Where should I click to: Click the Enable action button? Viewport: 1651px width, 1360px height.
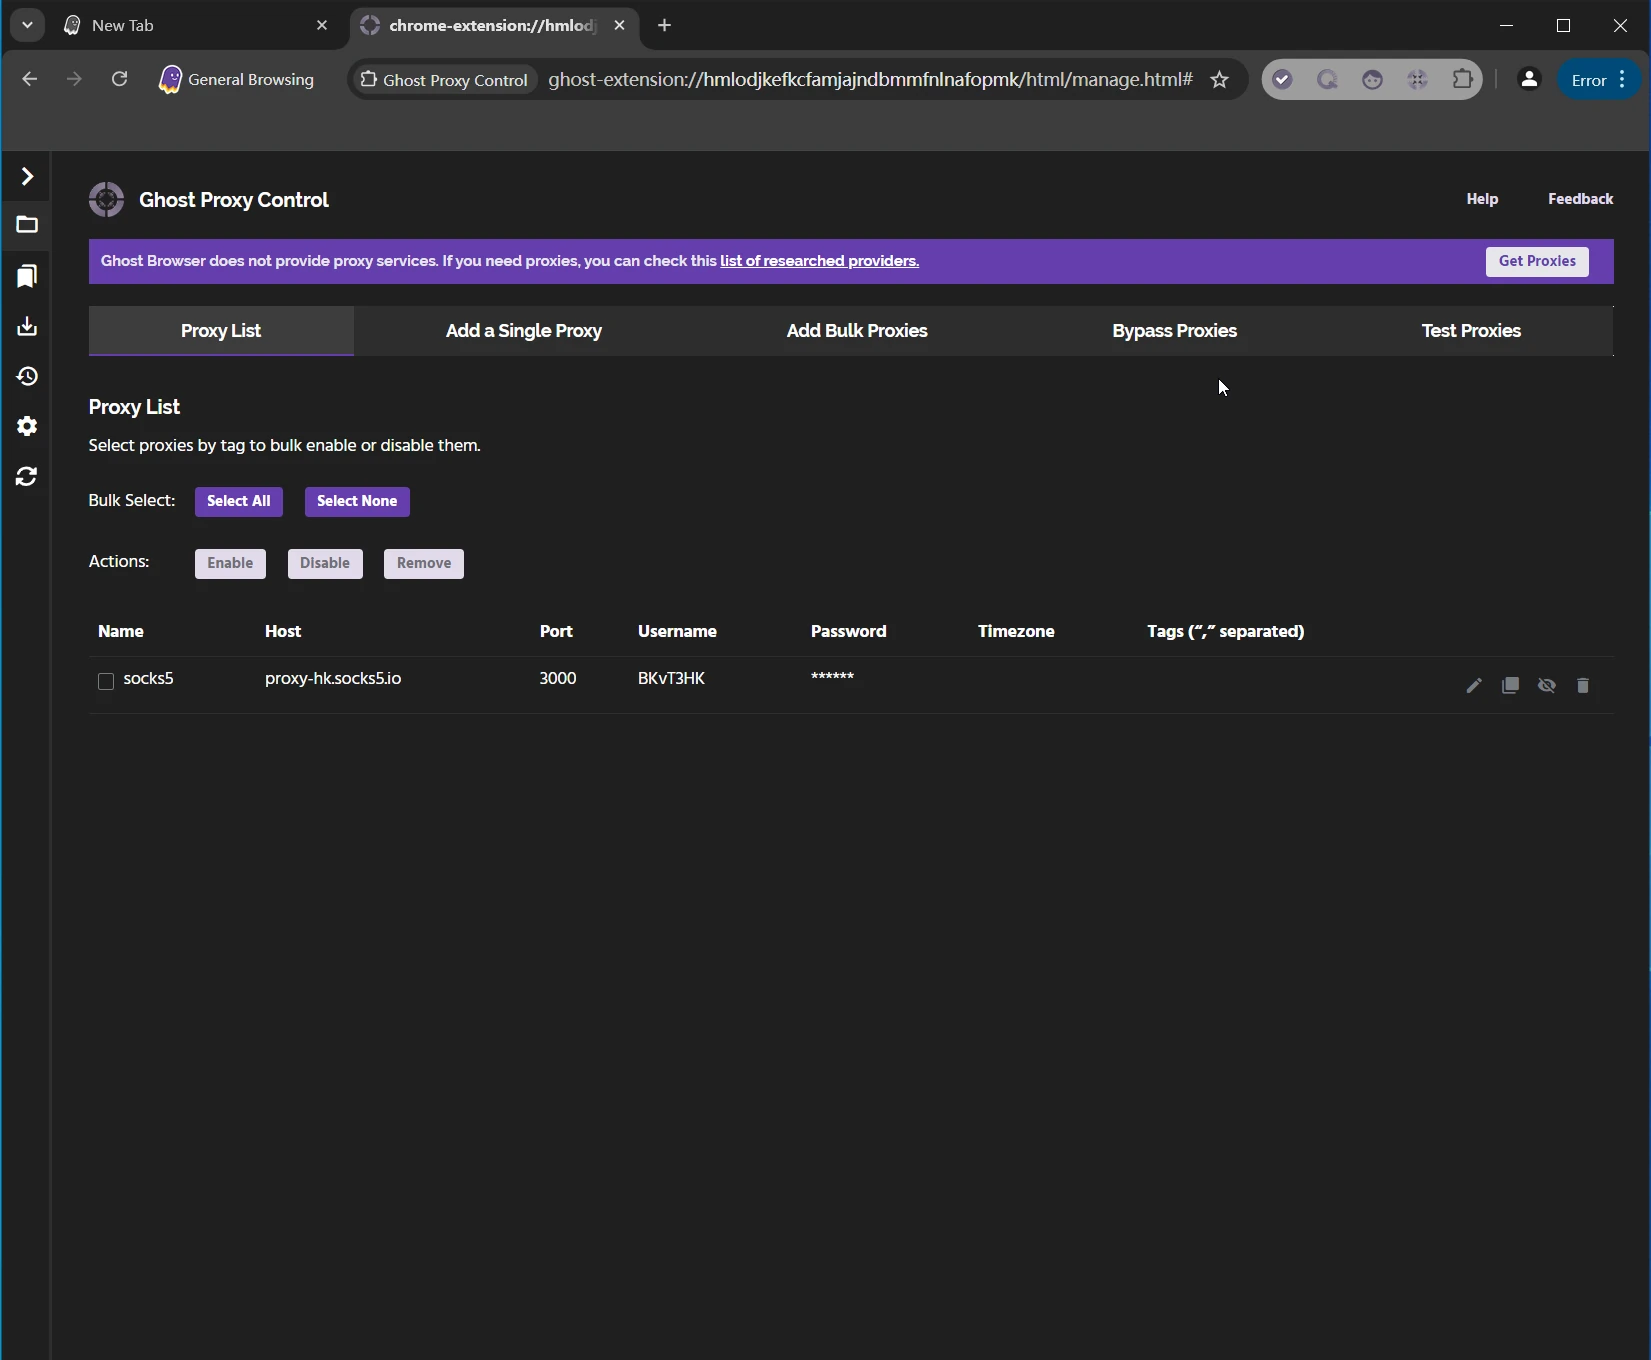click(230, 563)
